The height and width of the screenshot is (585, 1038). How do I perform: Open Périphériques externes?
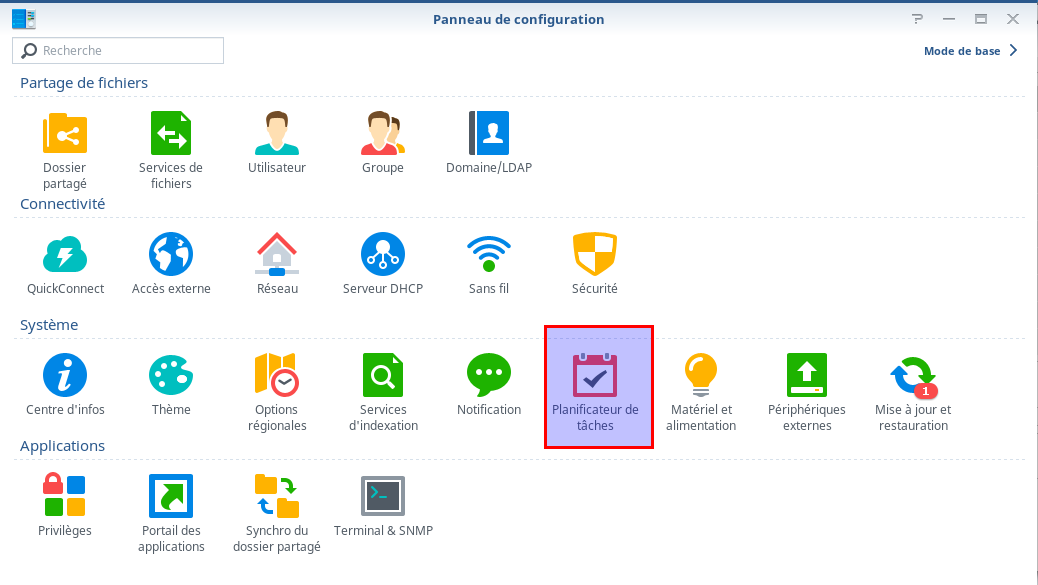(x=806, y=375)
